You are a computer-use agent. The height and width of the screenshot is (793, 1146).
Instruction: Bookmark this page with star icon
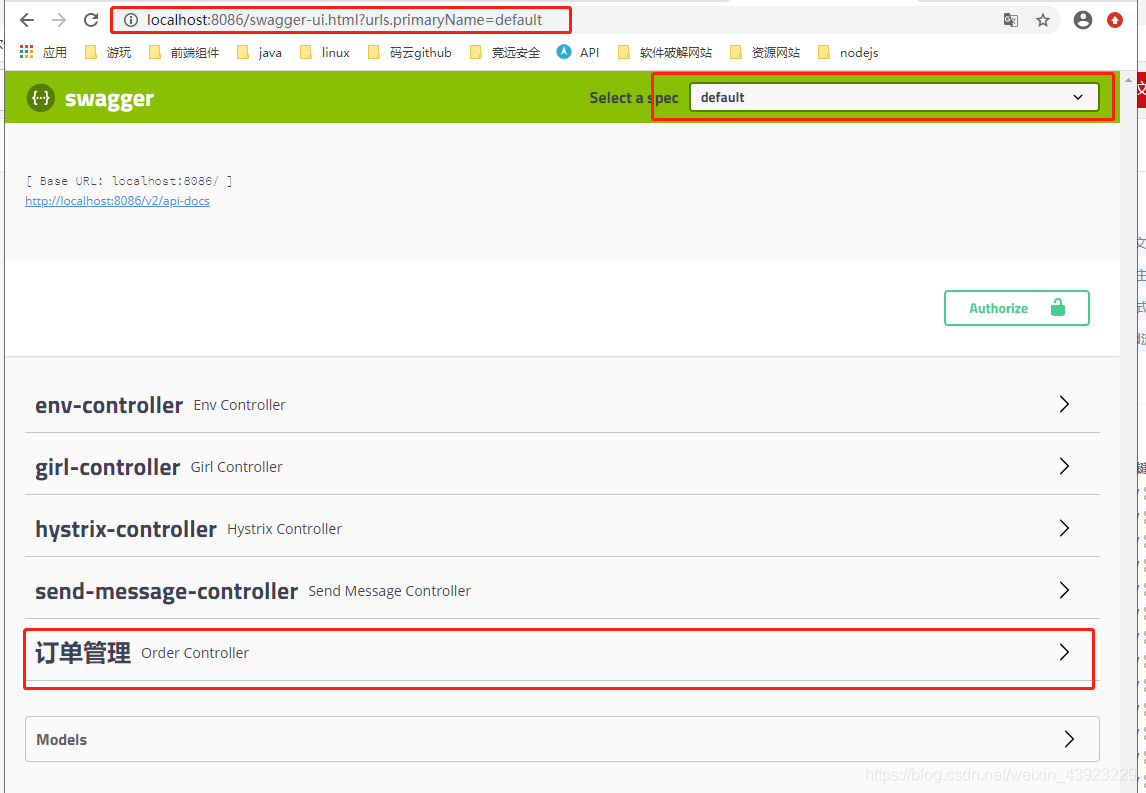pyautogui.click(x=1043, y=20)
